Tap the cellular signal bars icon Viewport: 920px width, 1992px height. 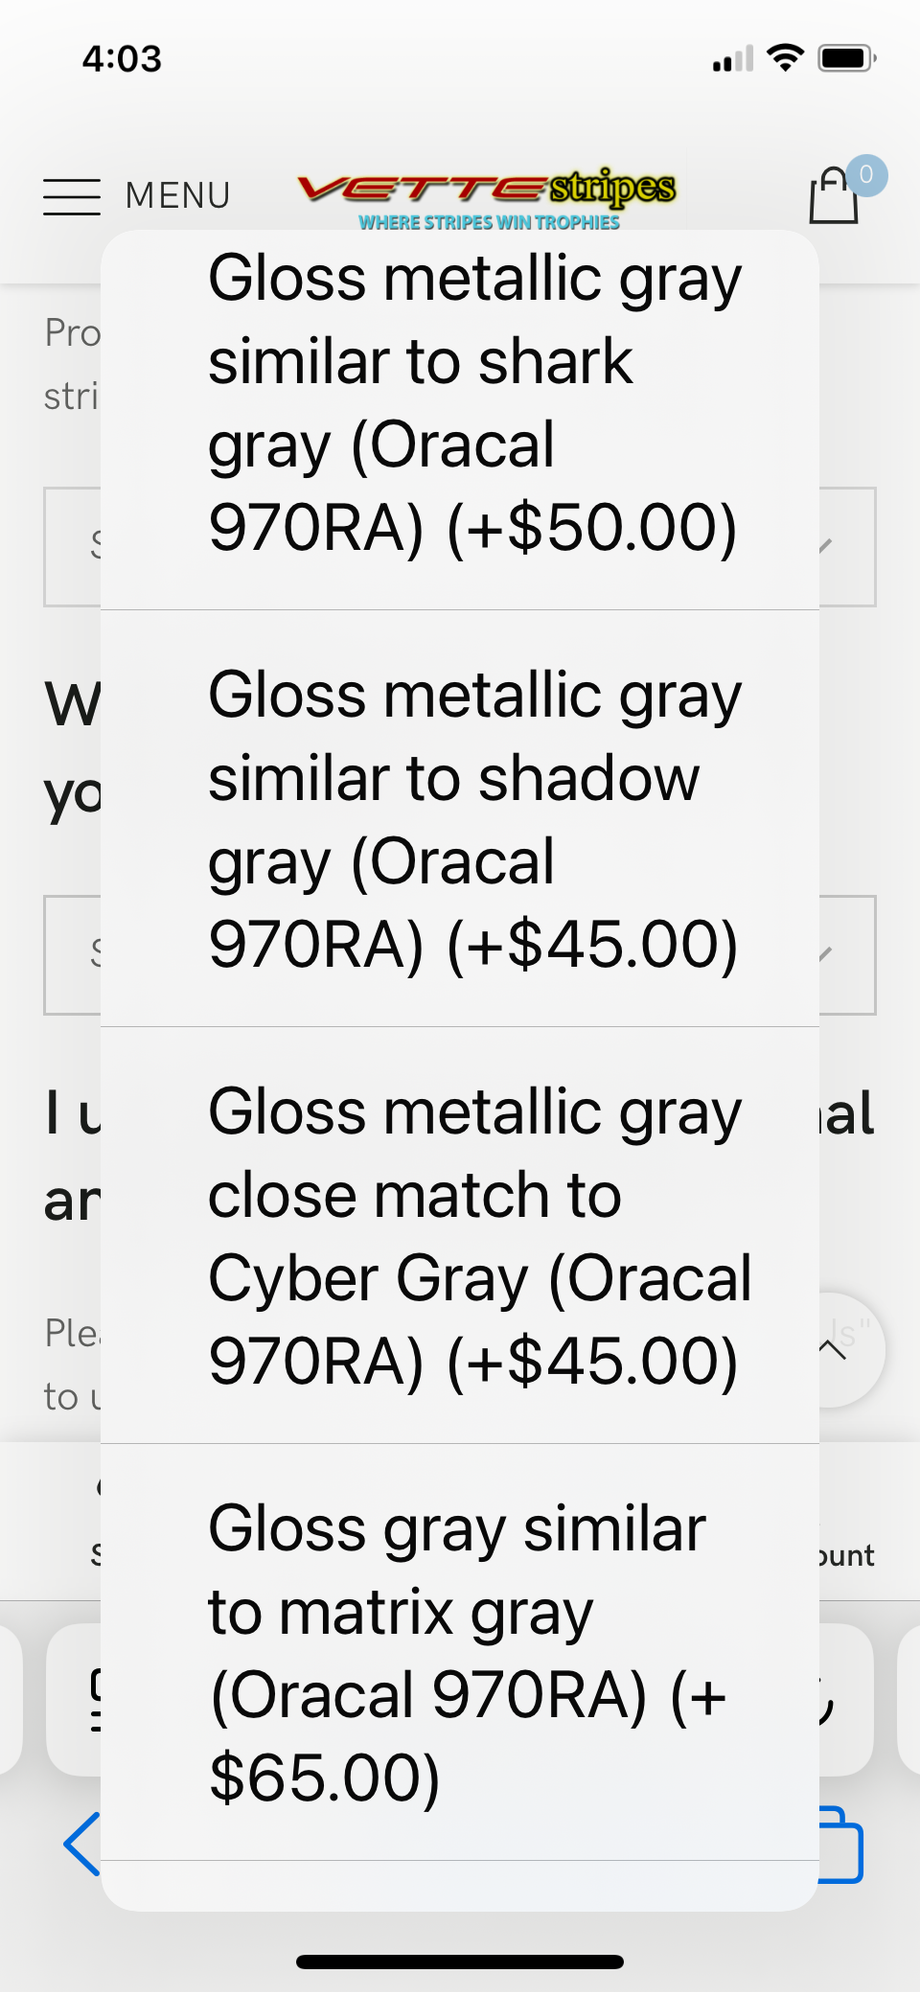(x=733, y=60)
